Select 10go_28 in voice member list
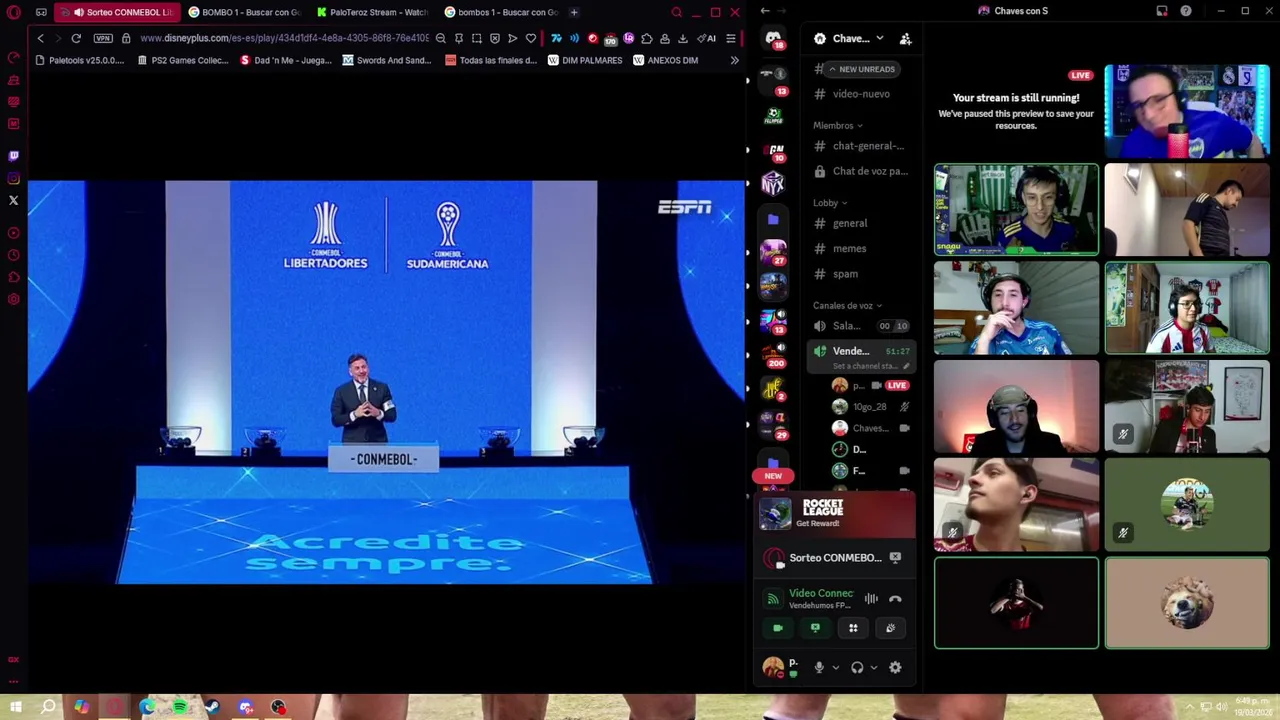 click(x=870, y=406)
